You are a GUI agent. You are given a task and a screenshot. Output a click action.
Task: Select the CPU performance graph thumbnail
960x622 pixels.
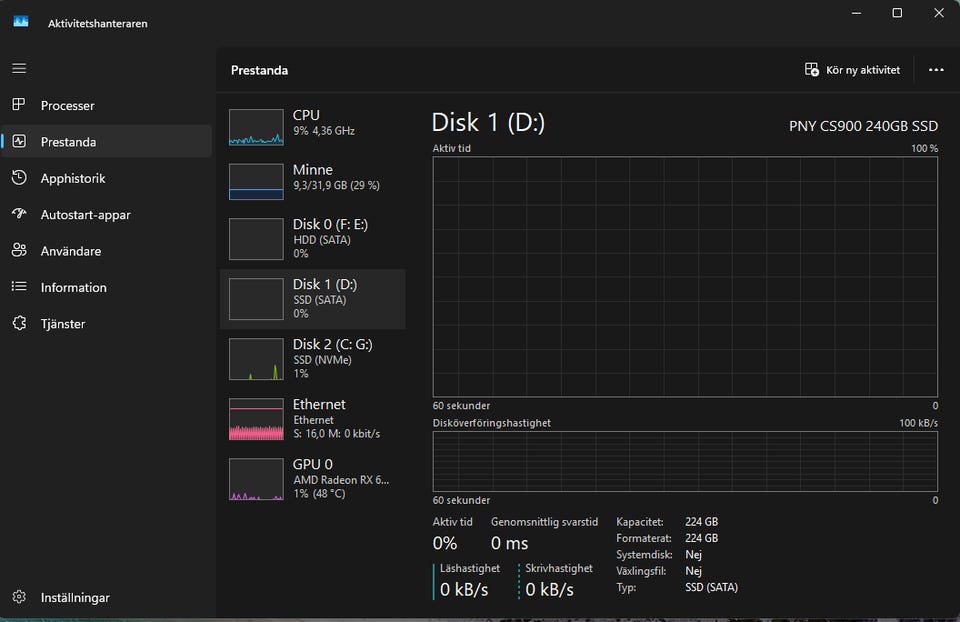pyautogui.click(x=256, y=127)
